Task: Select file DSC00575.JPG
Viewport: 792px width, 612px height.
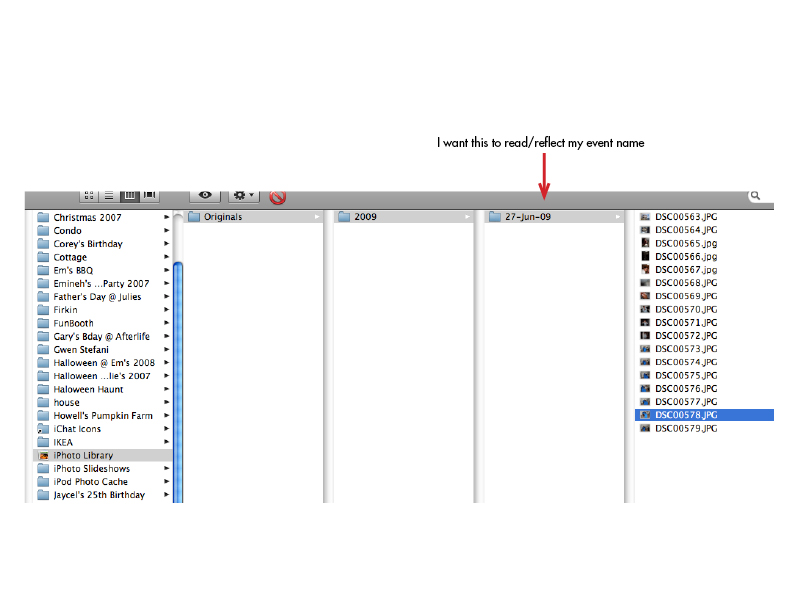Action: click(704, 376)
